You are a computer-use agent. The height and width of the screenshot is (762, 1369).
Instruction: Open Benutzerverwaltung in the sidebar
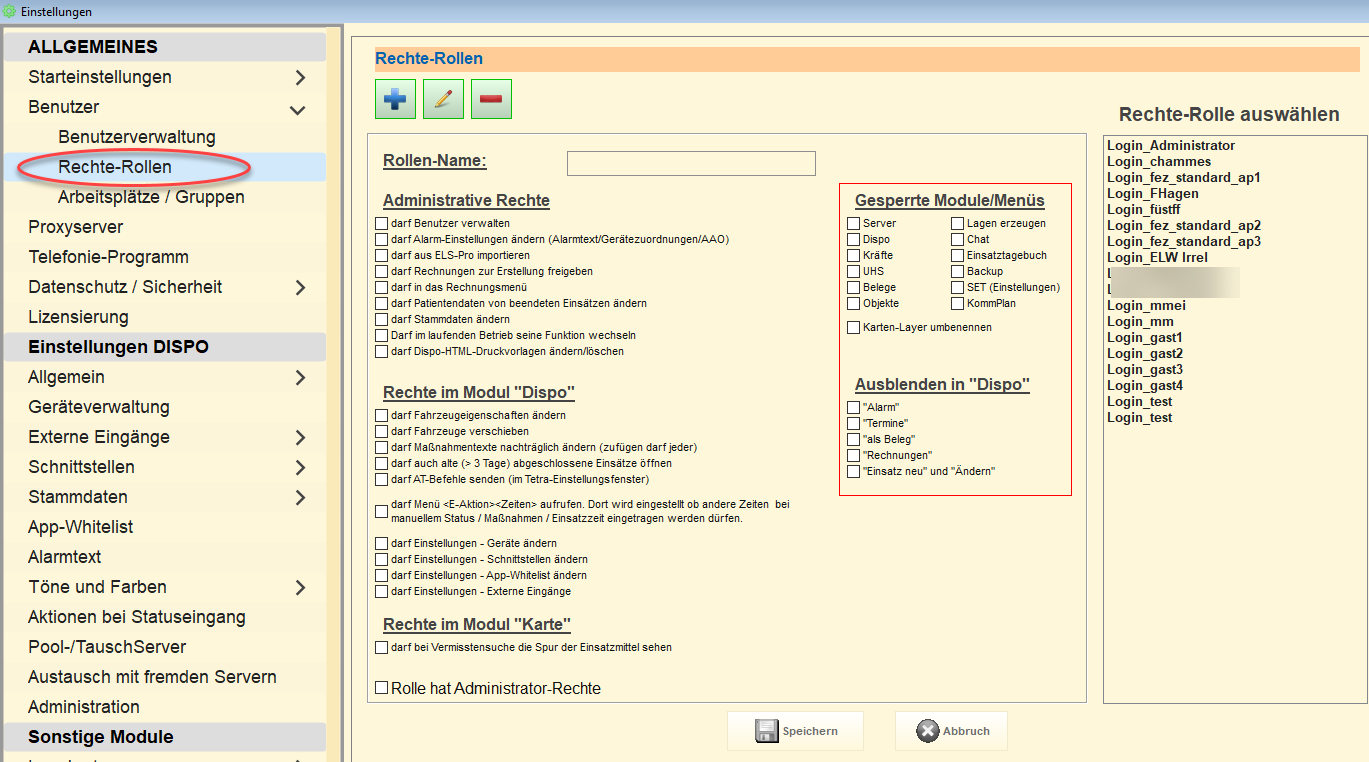click(x=137, y=137)
